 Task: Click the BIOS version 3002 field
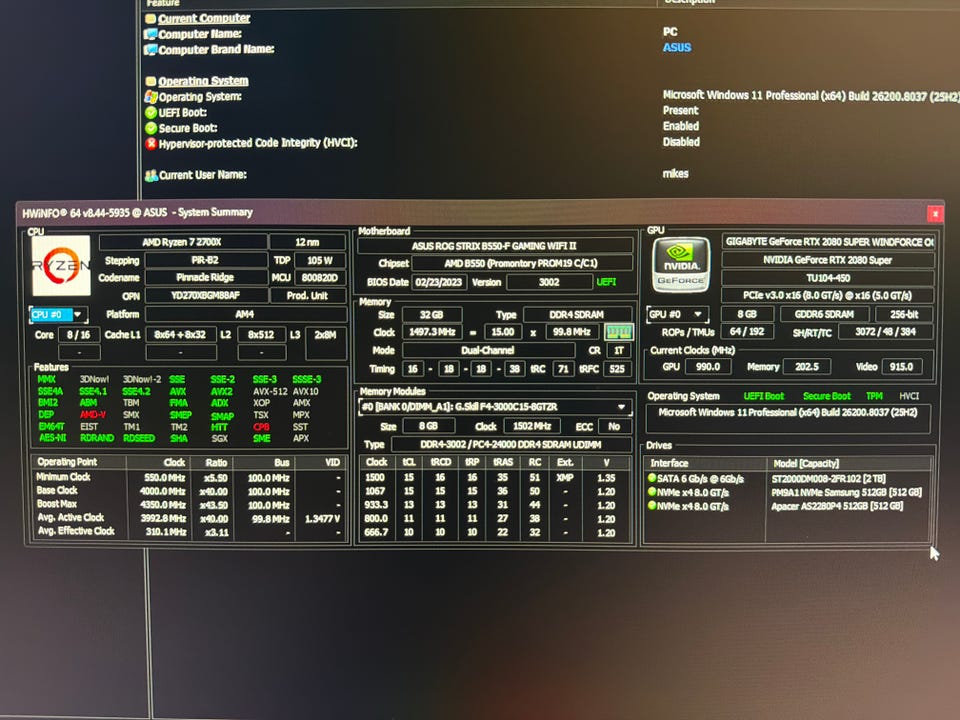pyautogui.click(x=549, y=282)
